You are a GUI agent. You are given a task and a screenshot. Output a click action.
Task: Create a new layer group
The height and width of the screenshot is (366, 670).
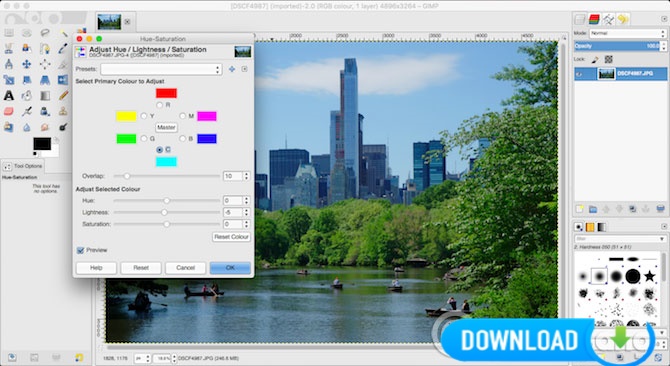[x=593, y=209]
